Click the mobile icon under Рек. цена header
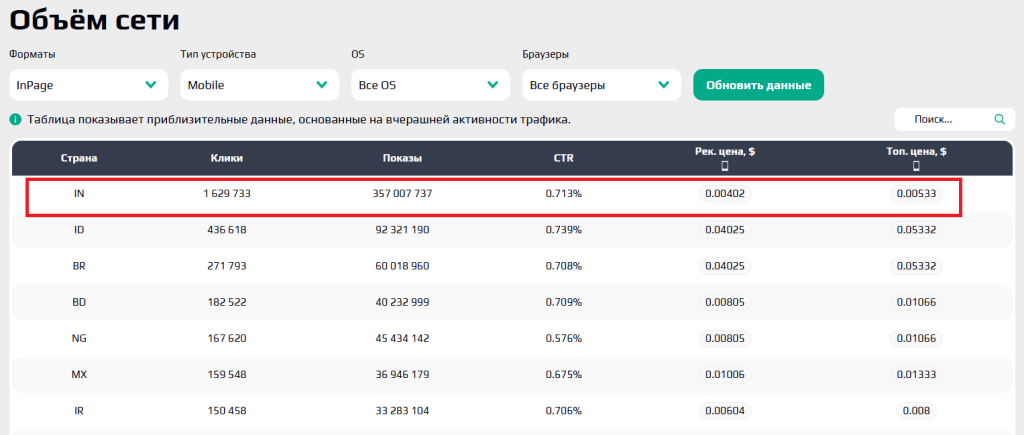Screen dimensions: 1024x435 tap(724, 166)
